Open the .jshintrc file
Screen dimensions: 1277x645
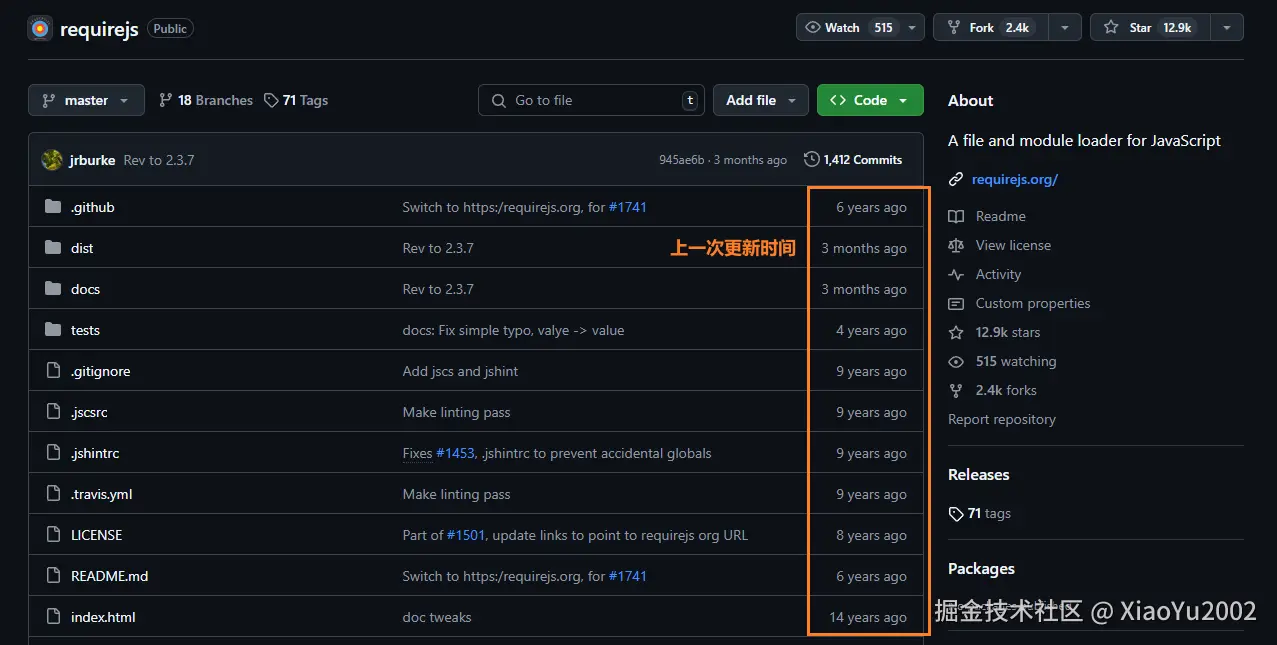tap(95, 453)
